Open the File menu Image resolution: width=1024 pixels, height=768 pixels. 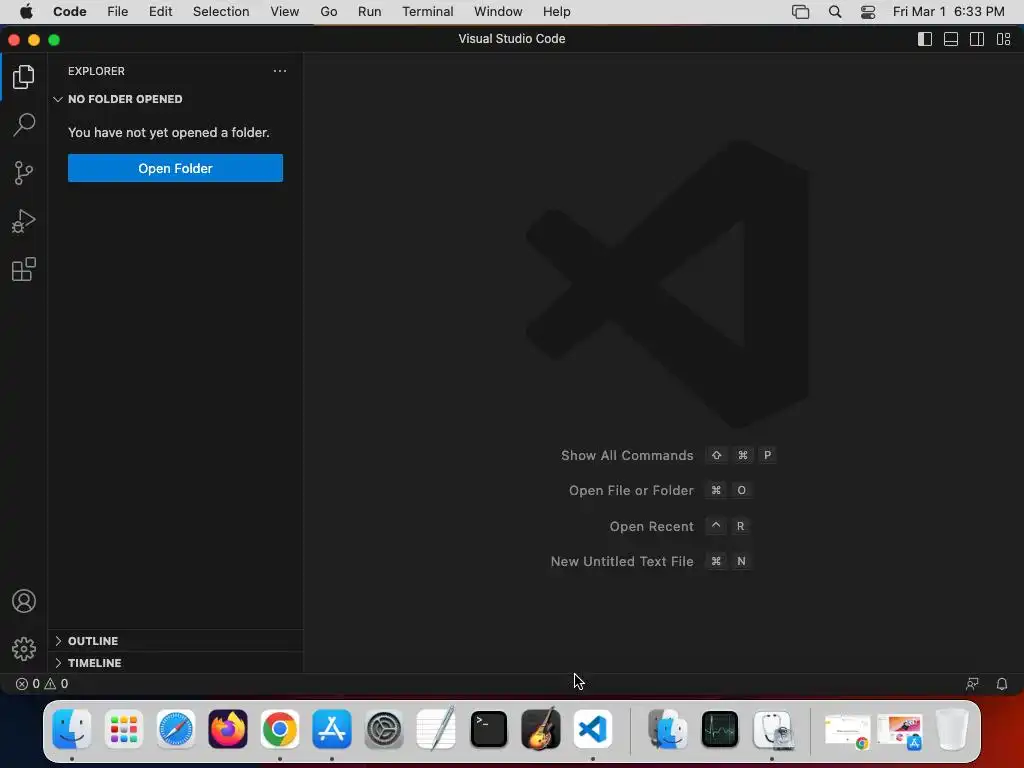coord(118,12)
